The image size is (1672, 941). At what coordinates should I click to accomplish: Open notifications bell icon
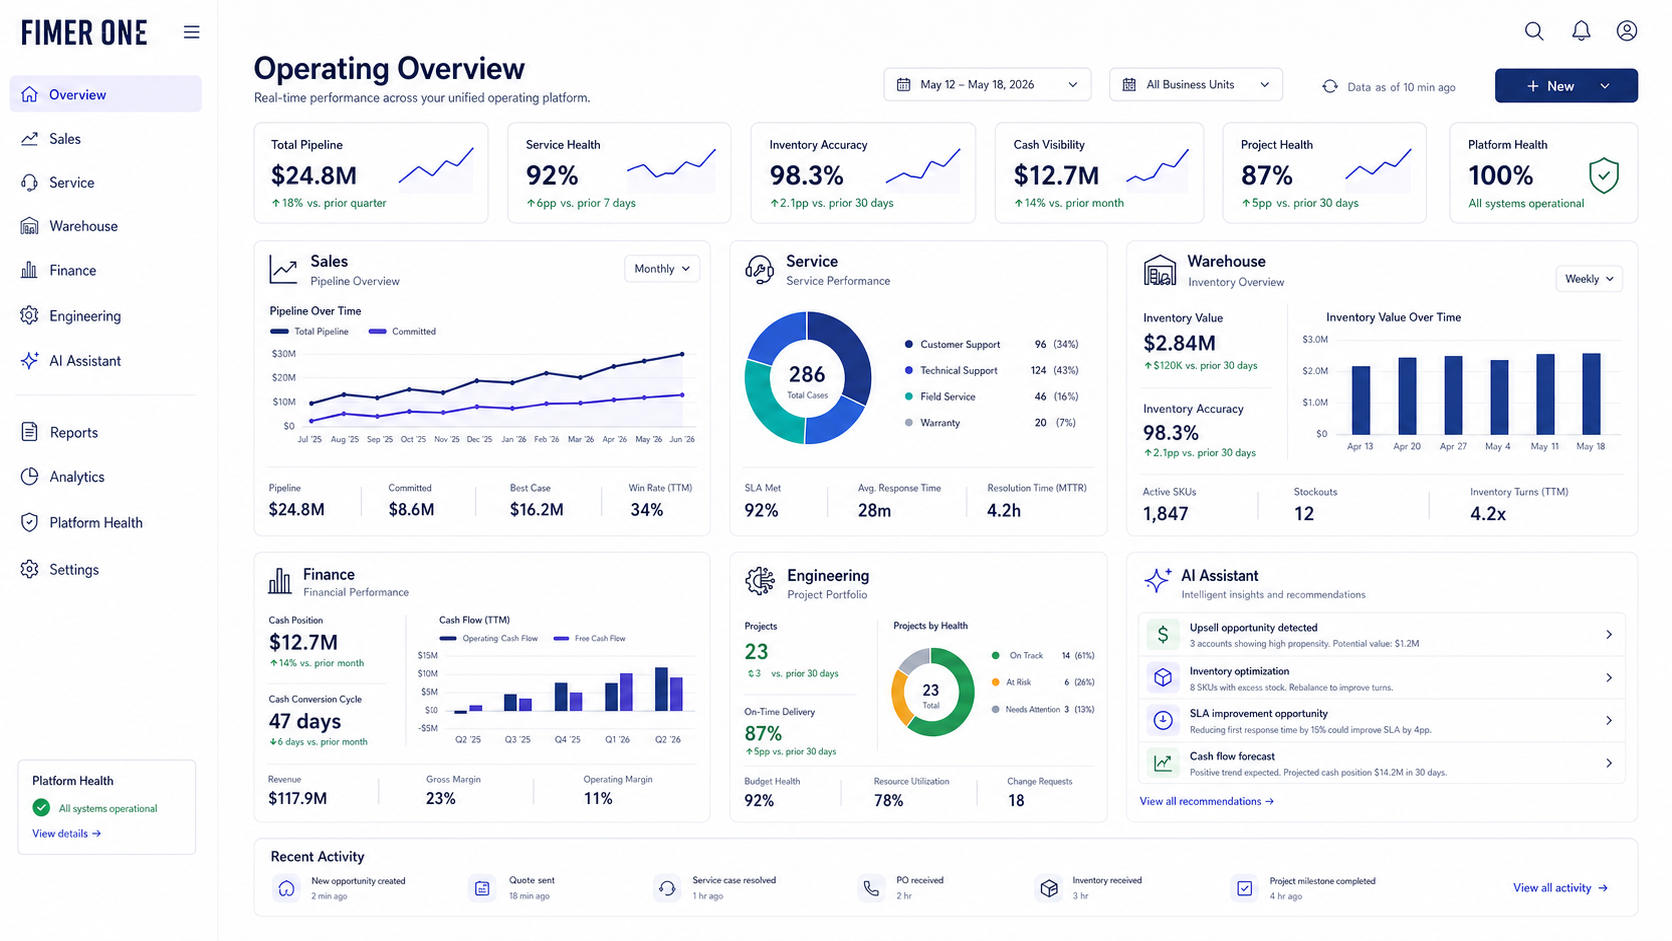point(1581,31)
